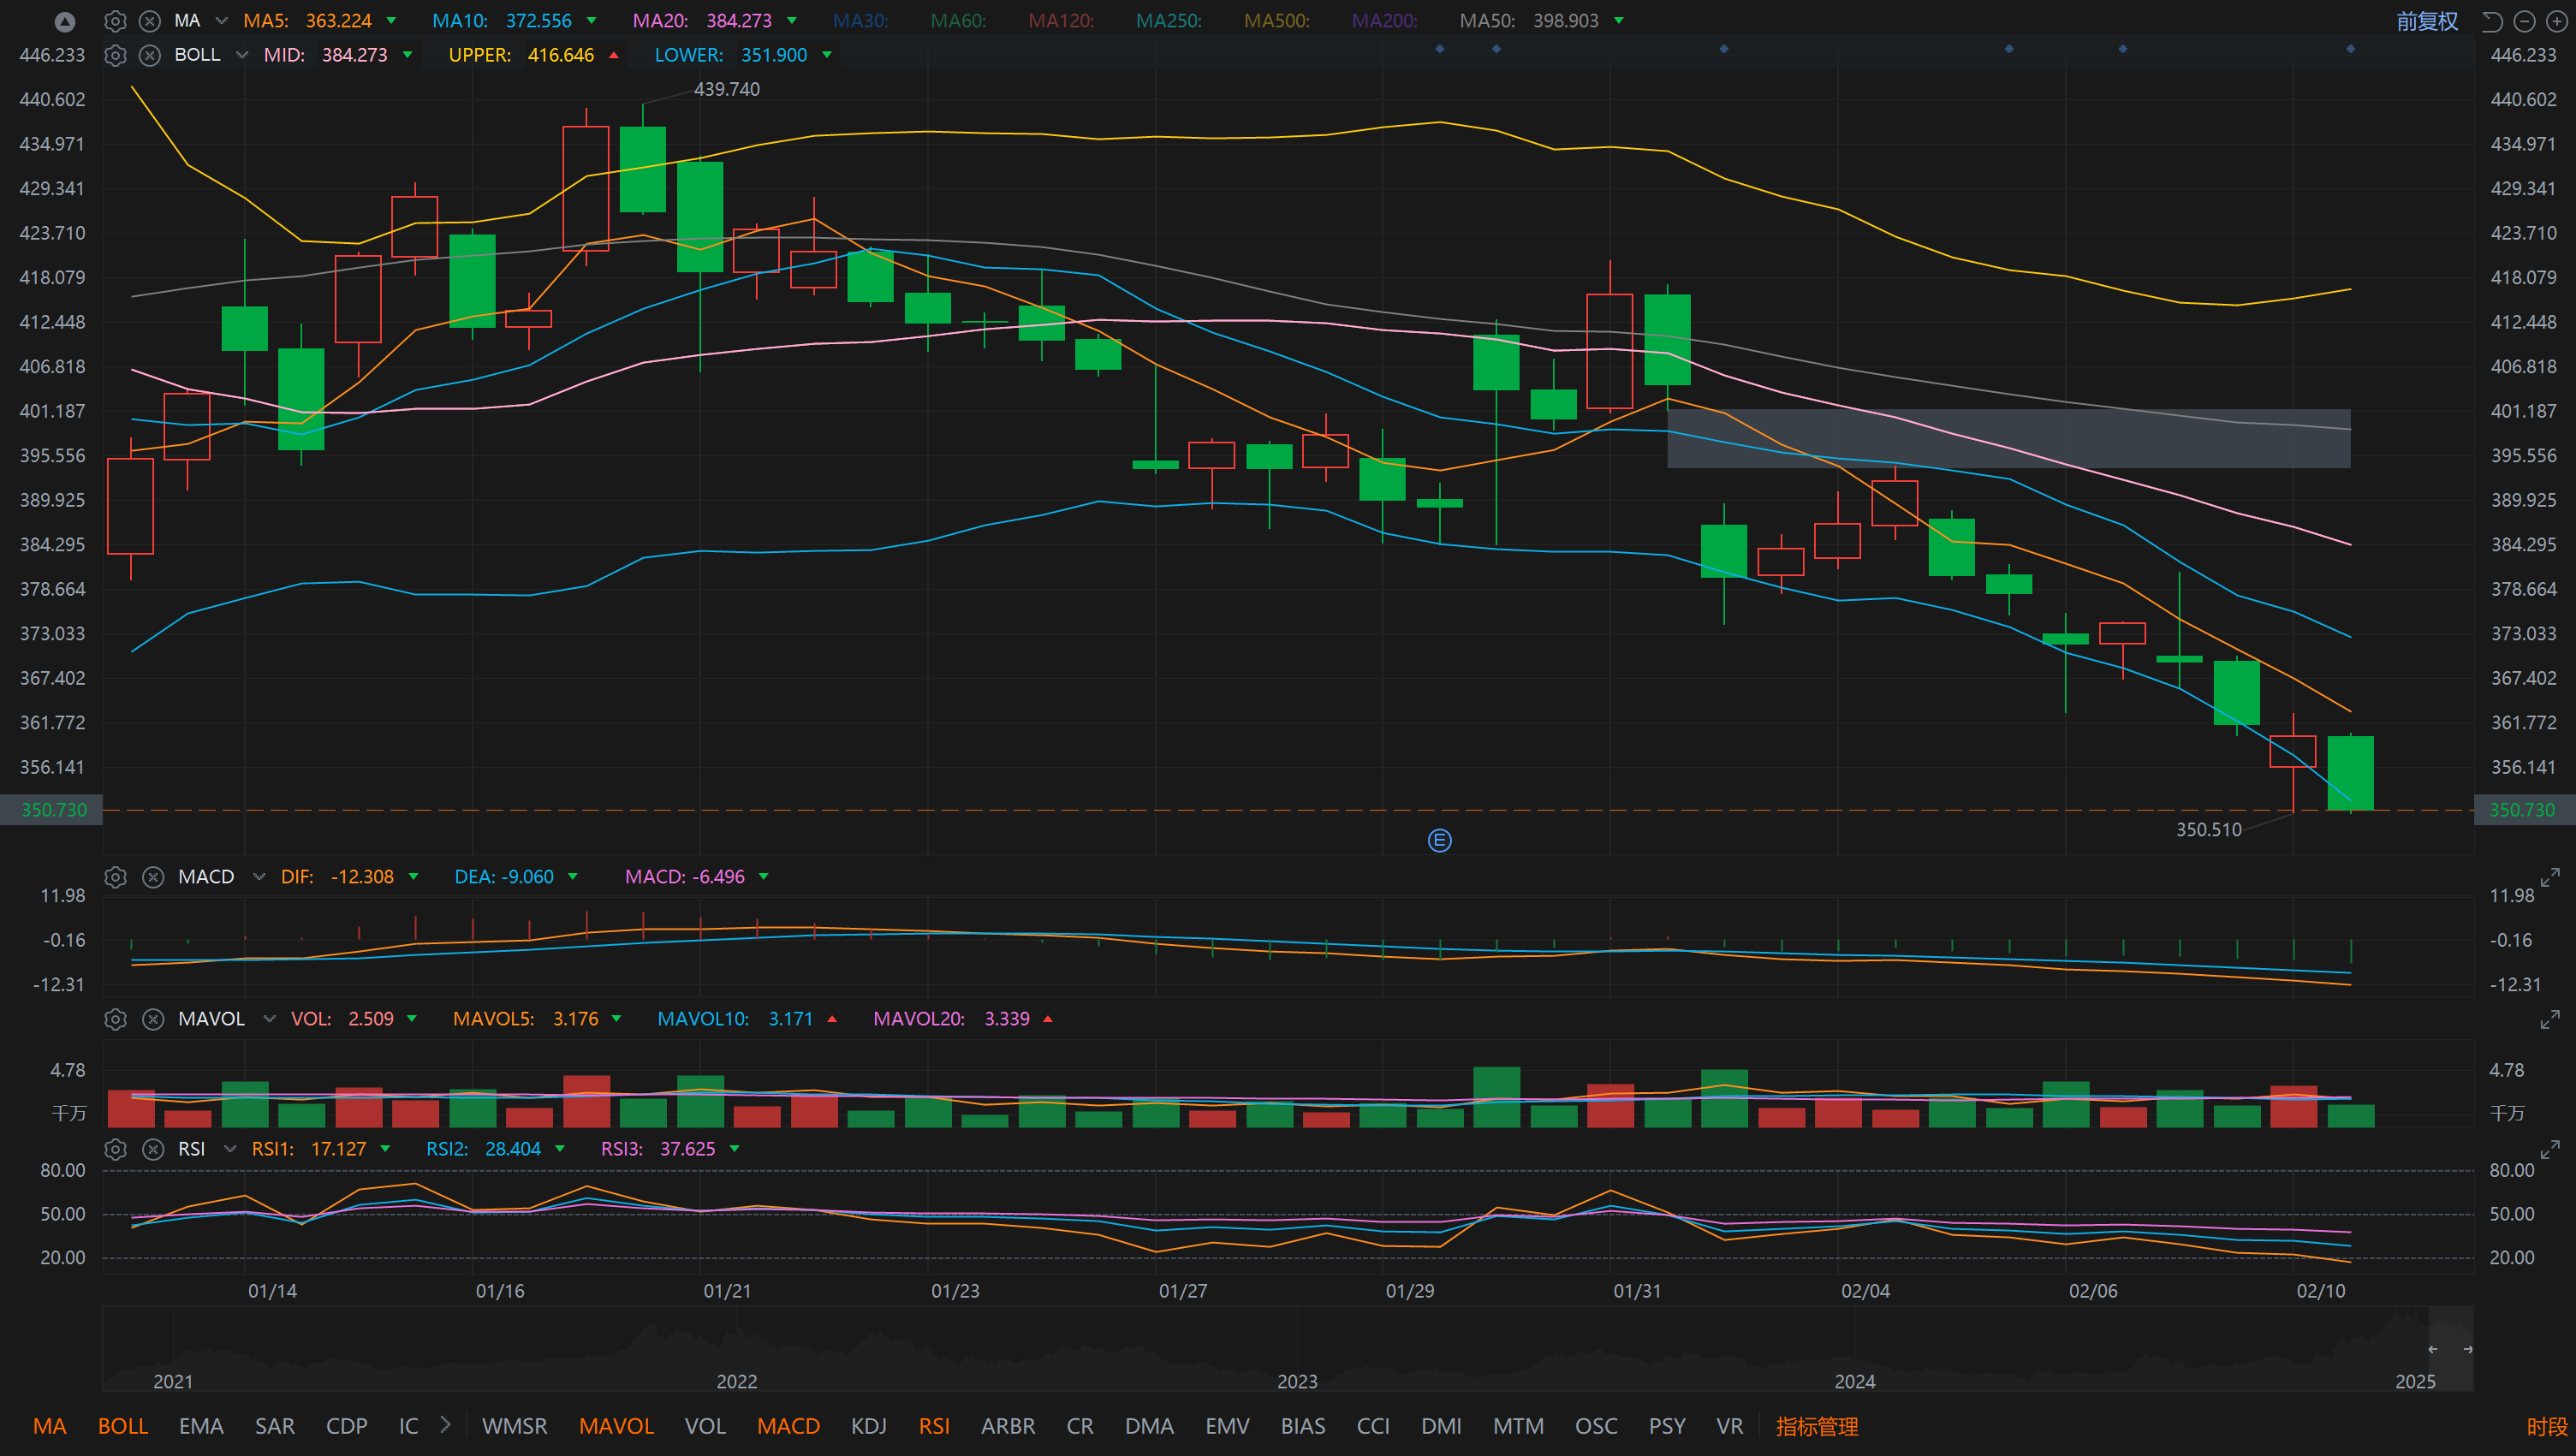Zoom out the chart with minus icon

coord(2525,21)
